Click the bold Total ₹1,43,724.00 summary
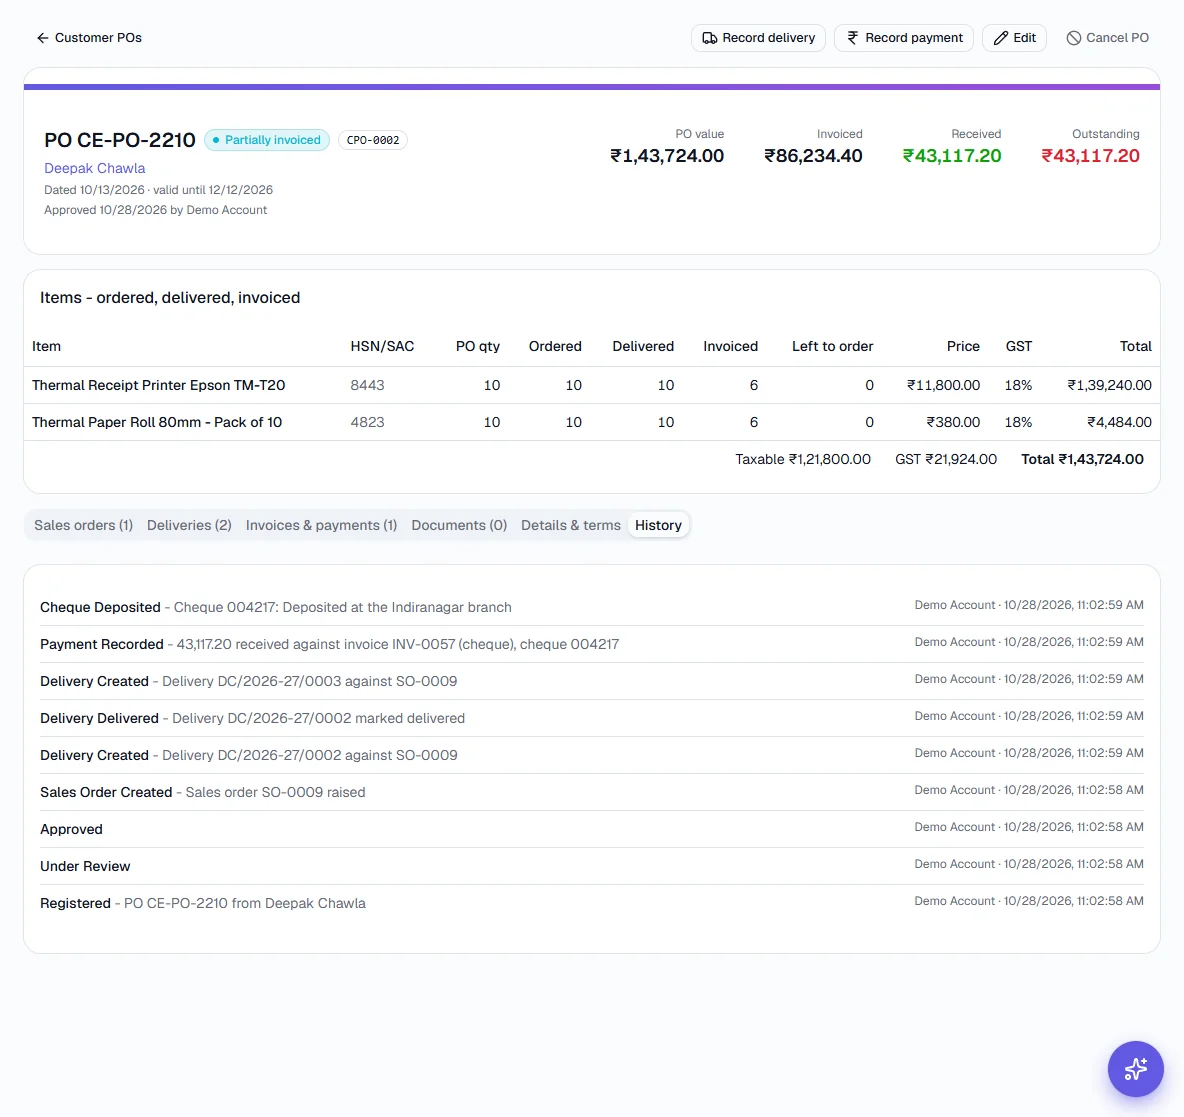Viewport: 1184px width, 1117px height. coord(1082,459)
